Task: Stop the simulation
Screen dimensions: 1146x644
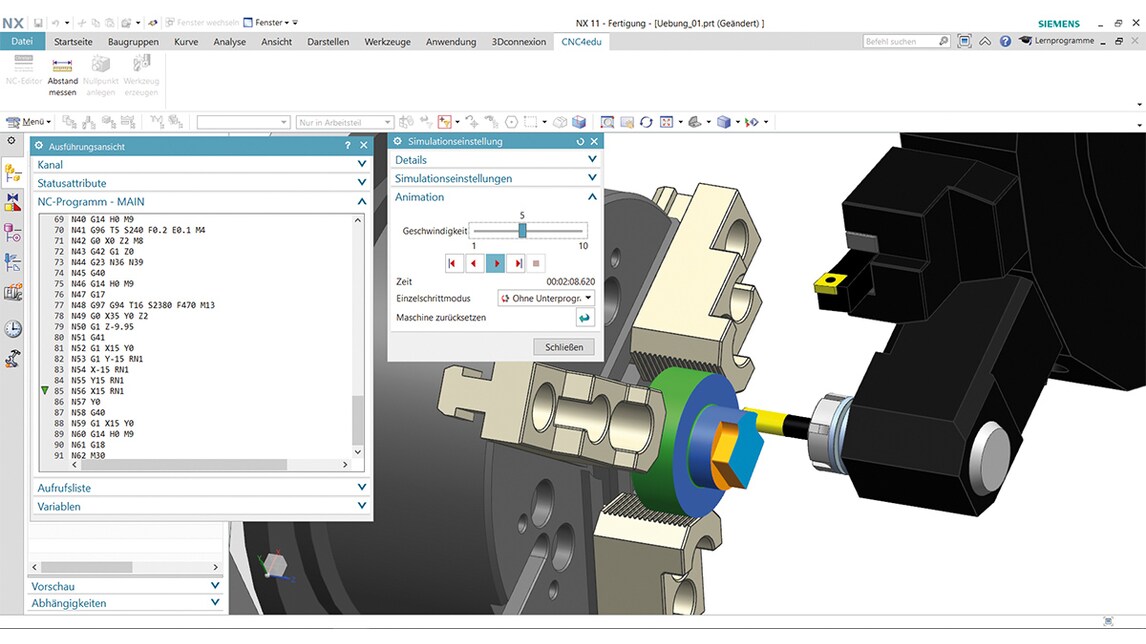Action: point(536,263)
